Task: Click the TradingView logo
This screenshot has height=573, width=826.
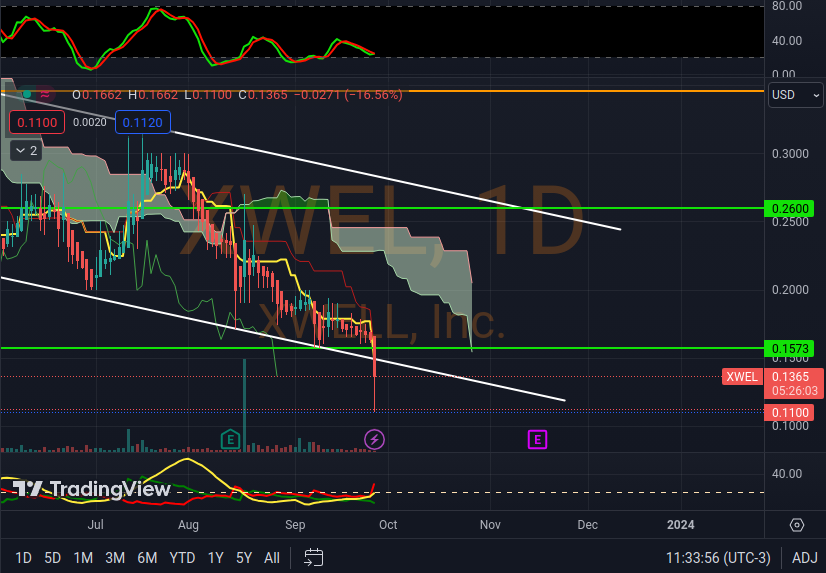Action: [x=91, y=489]
